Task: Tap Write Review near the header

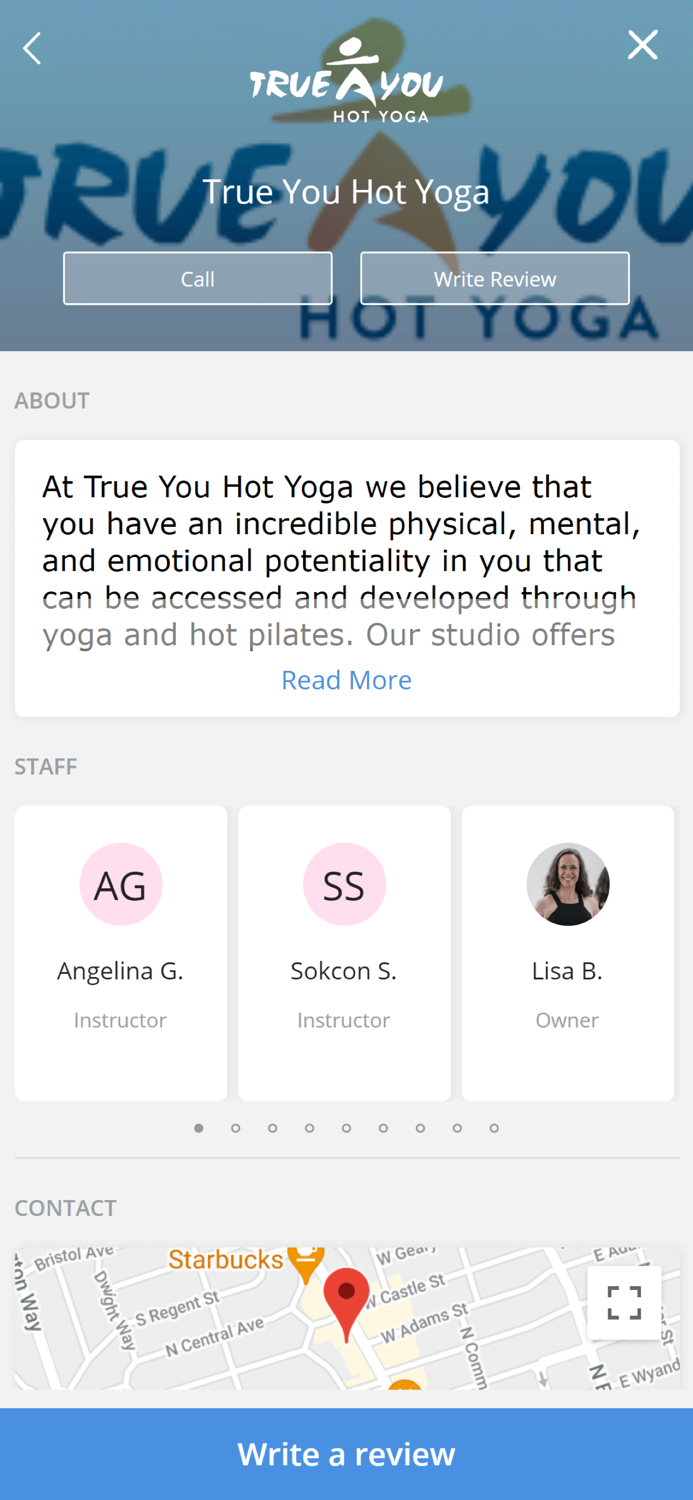Action: click(494, 278)
